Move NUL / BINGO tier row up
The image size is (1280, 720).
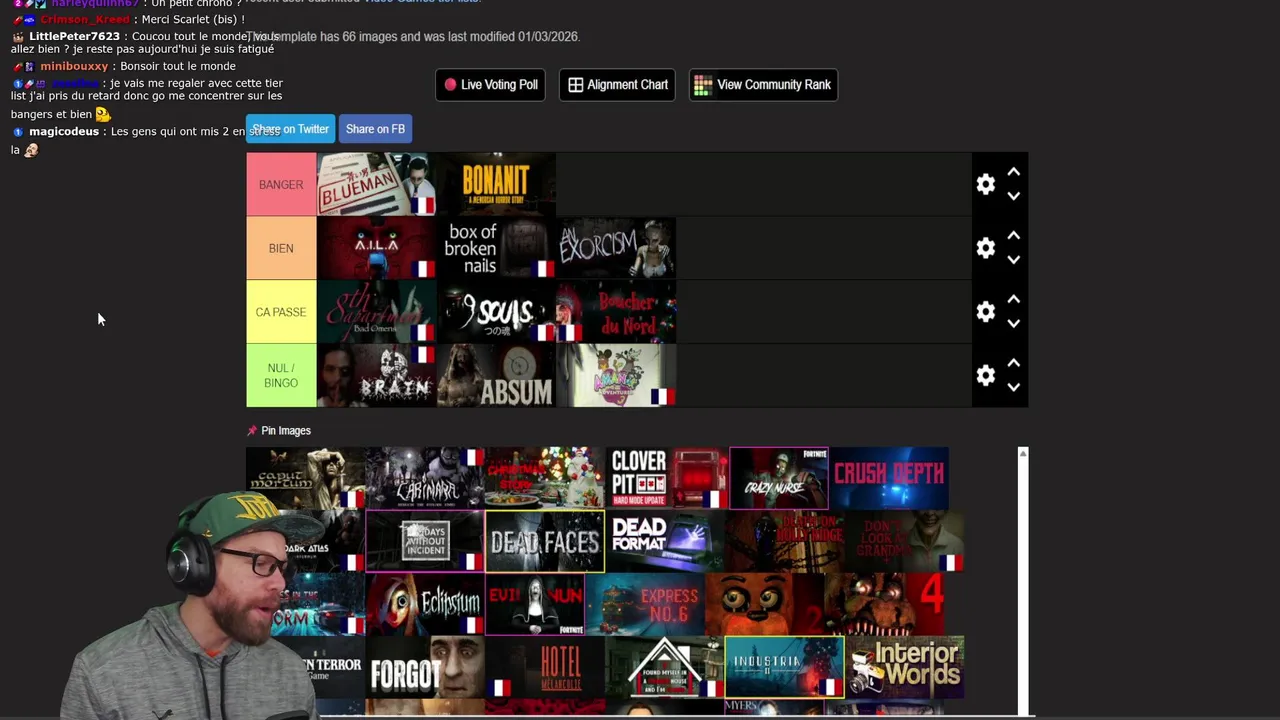click(x=1013, y=363)
